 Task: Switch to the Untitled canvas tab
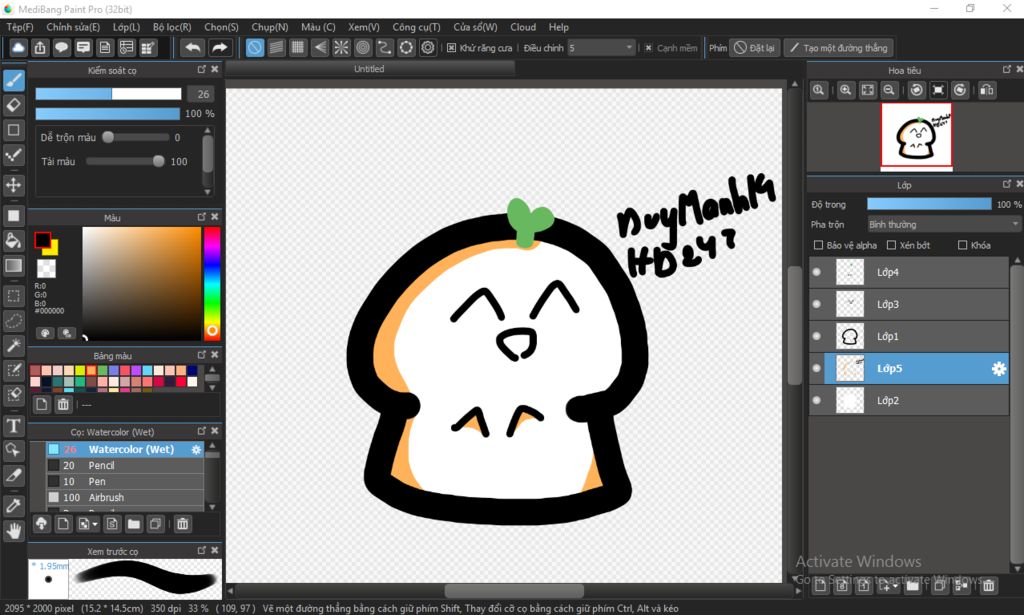click(x=370, y=69)
